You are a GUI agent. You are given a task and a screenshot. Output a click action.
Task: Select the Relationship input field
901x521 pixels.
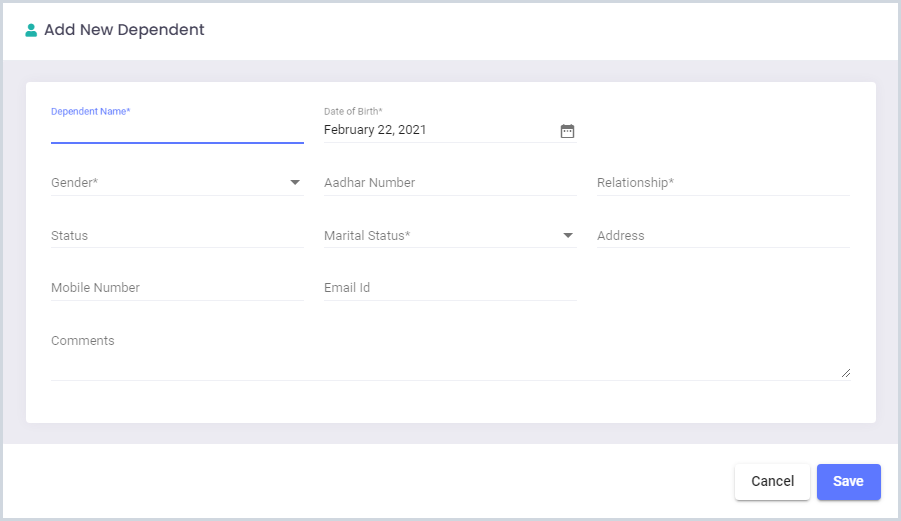[723, 183]
